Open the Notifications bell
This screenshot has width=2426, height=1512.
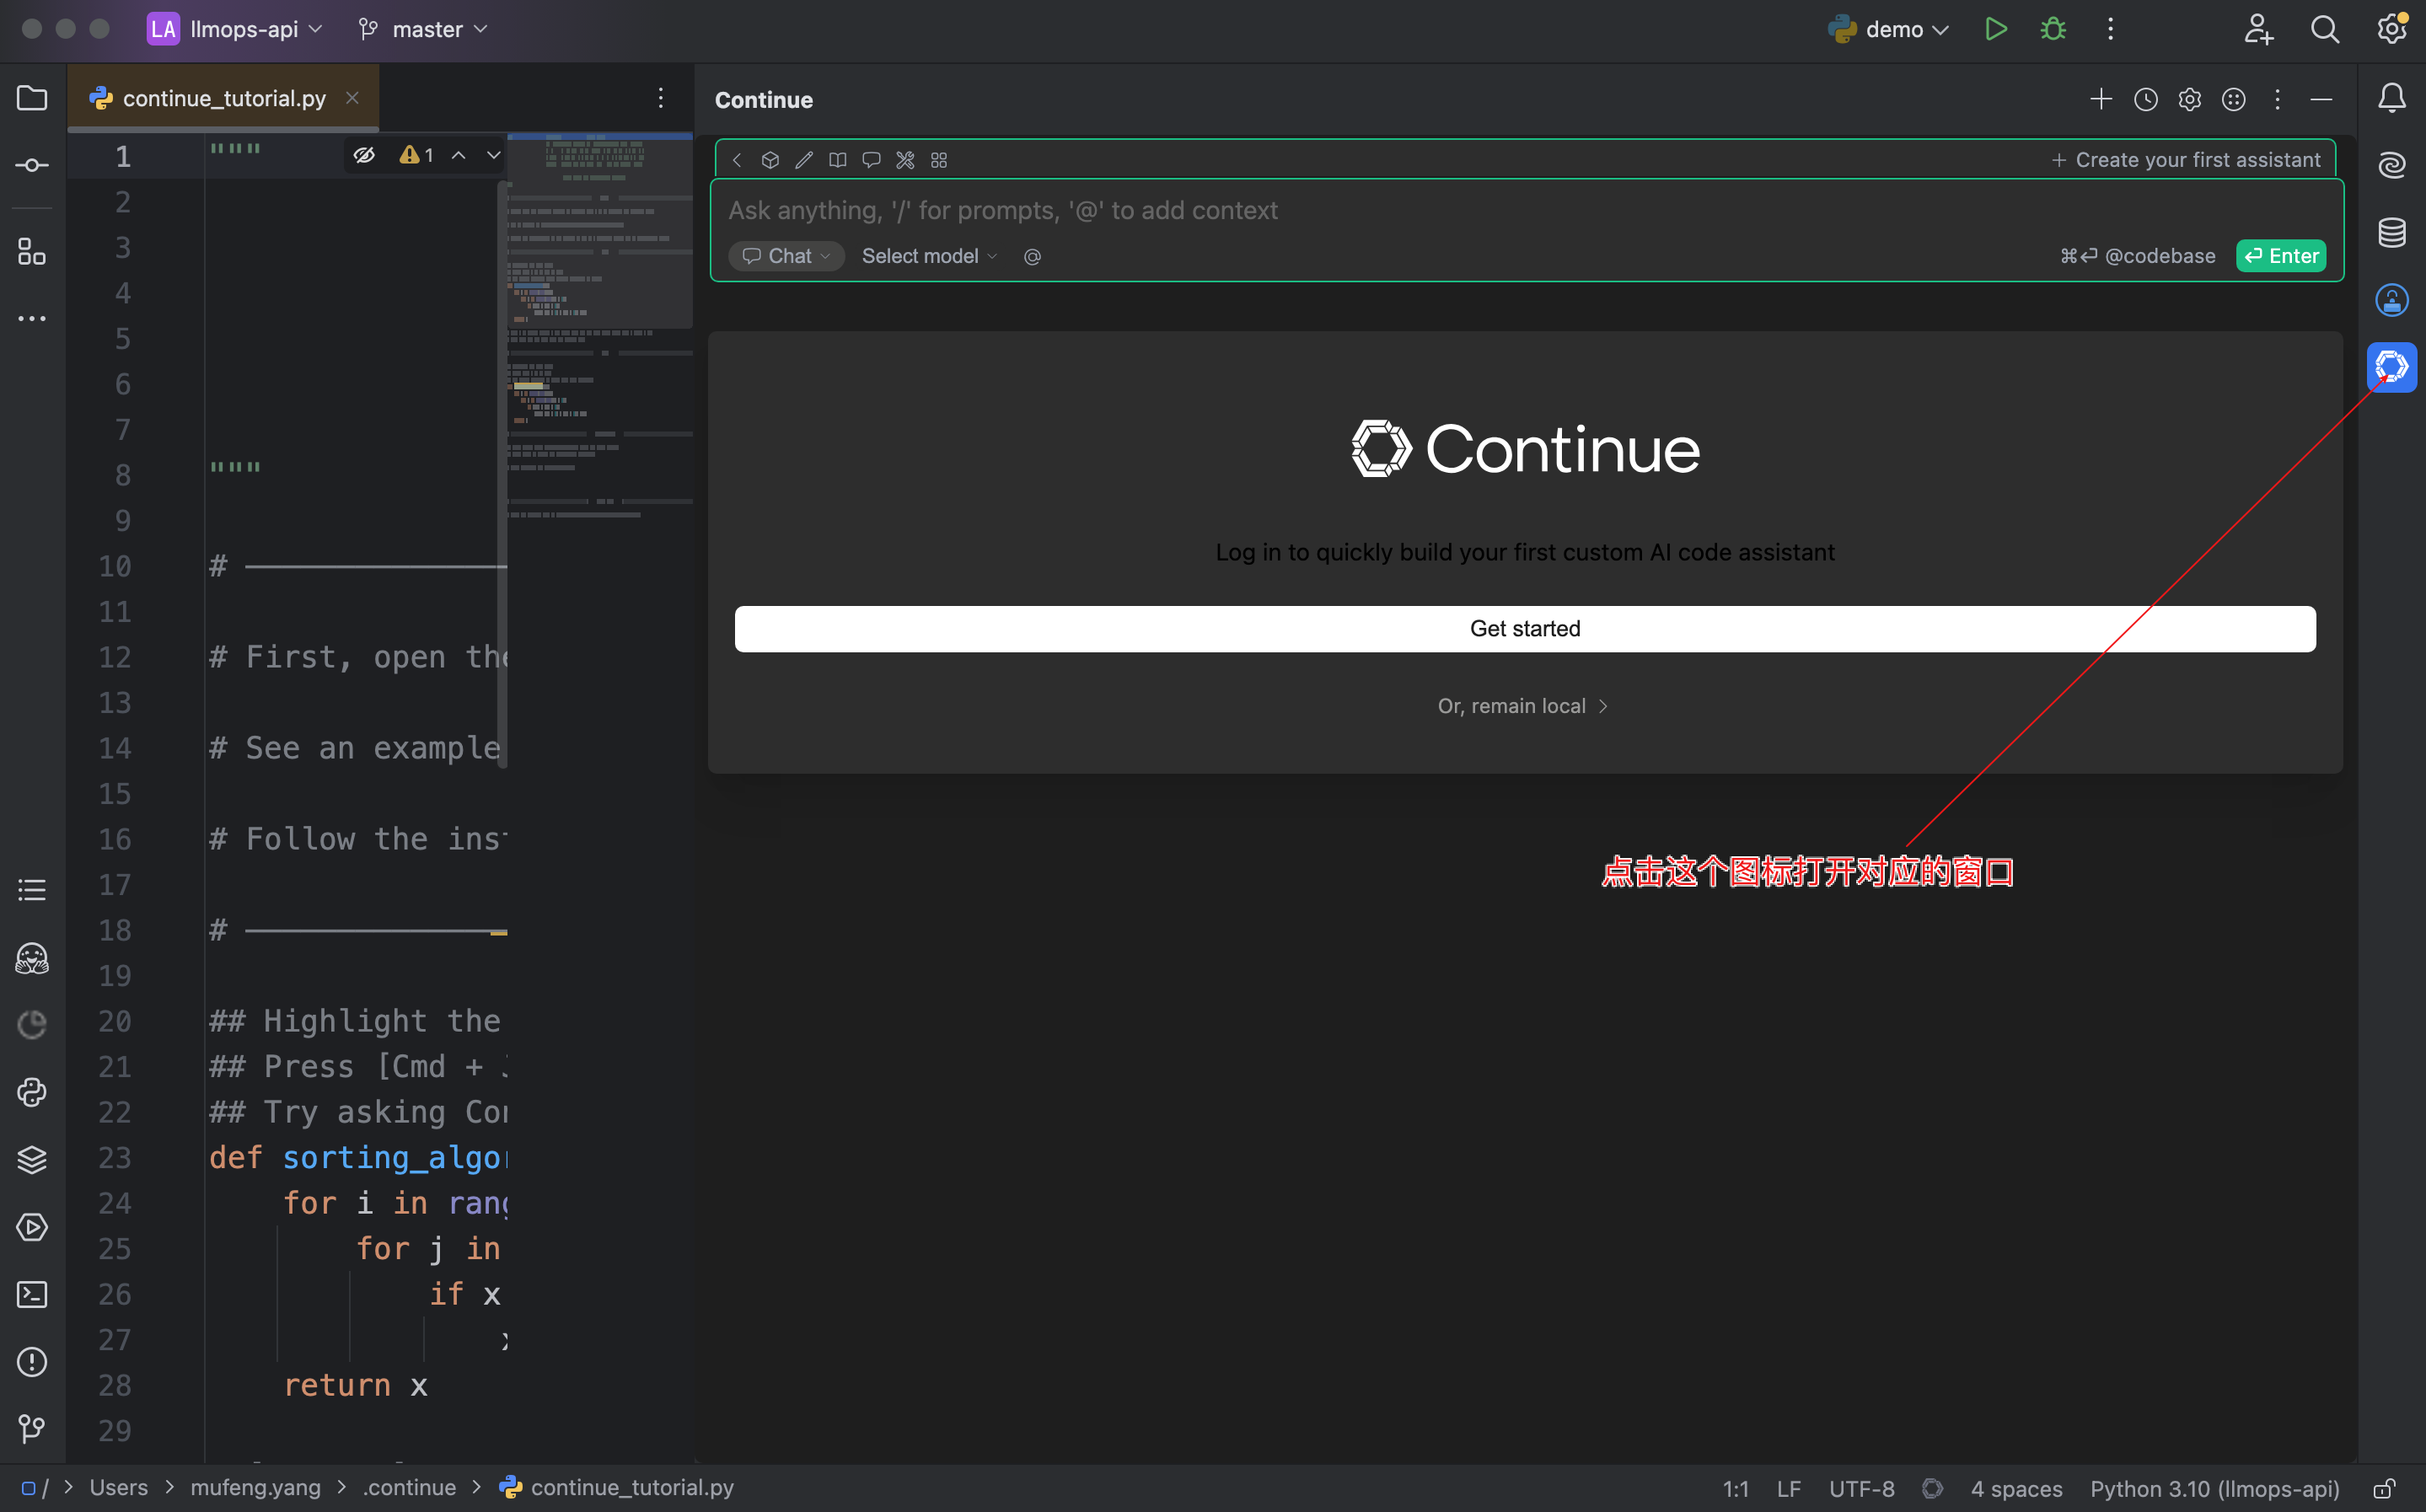pyautogui.click(x=2392, y=97)
